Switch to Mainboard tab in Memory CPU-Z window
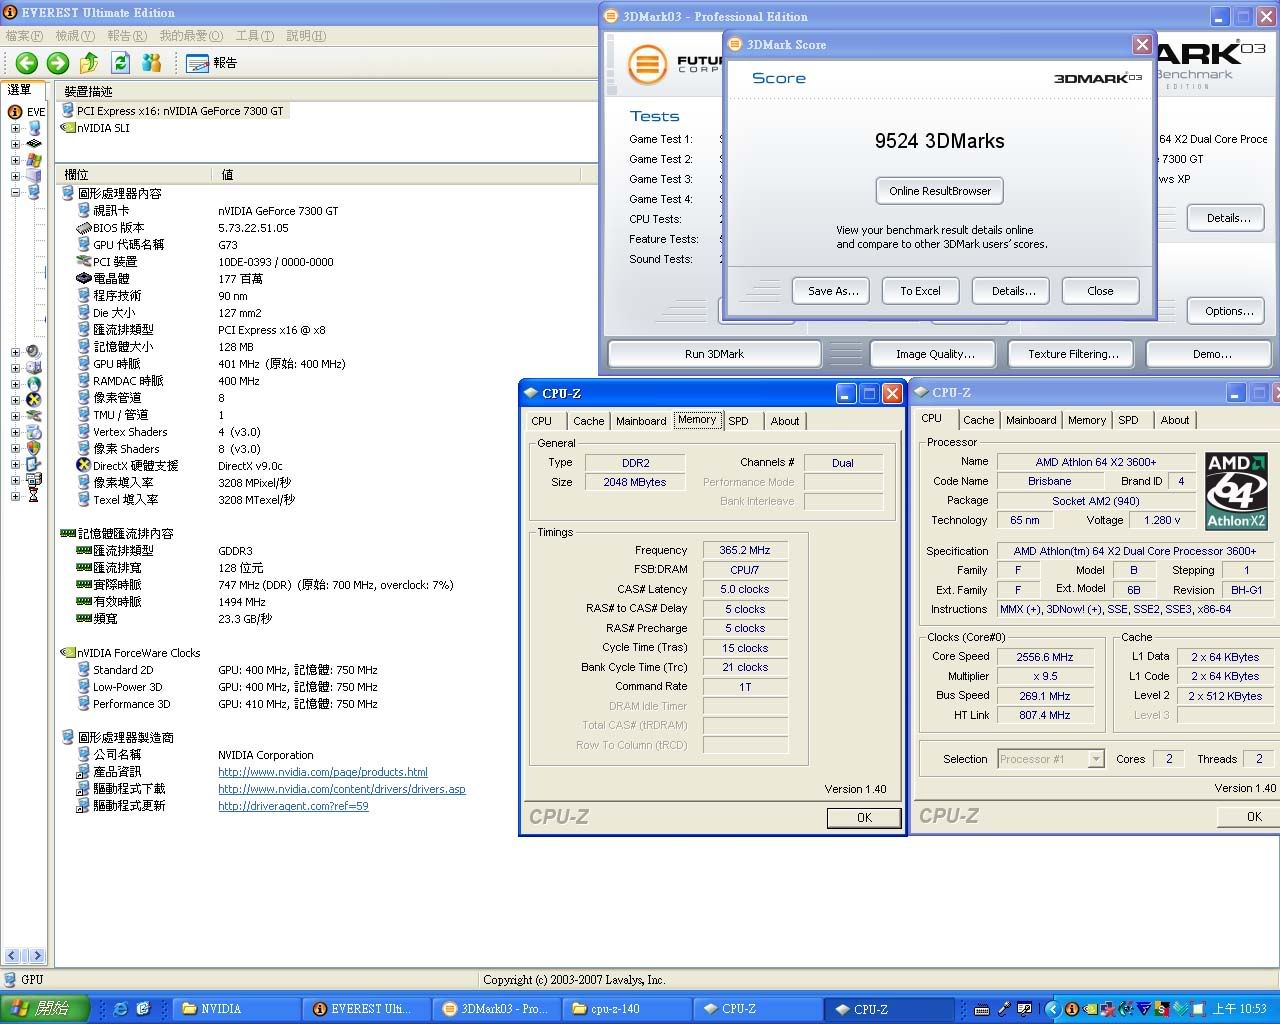 pyautogui.click(x=641, y=421)
